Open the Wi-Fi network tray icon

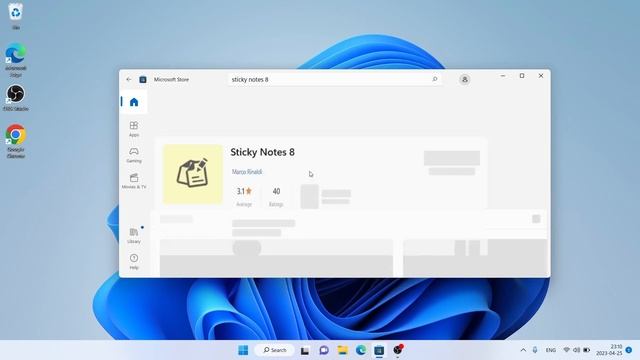tap(567, 350)
